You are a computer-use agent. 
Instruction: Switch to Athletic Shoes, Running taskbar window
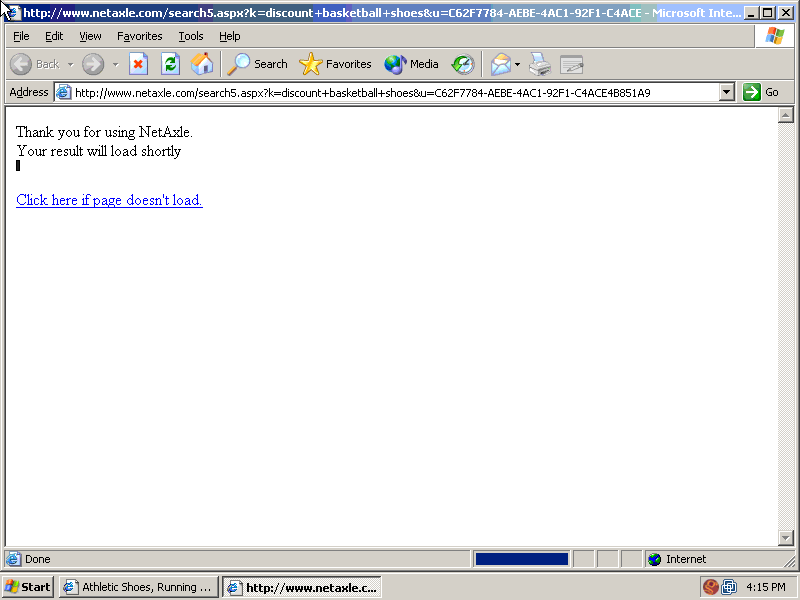(139, 587)
